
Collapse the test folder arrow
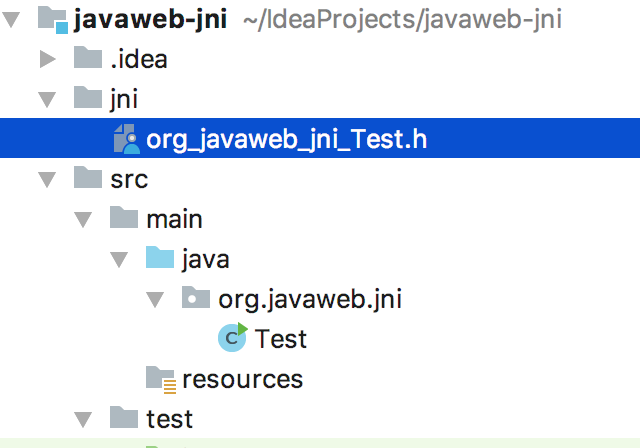tap(83, 419)
